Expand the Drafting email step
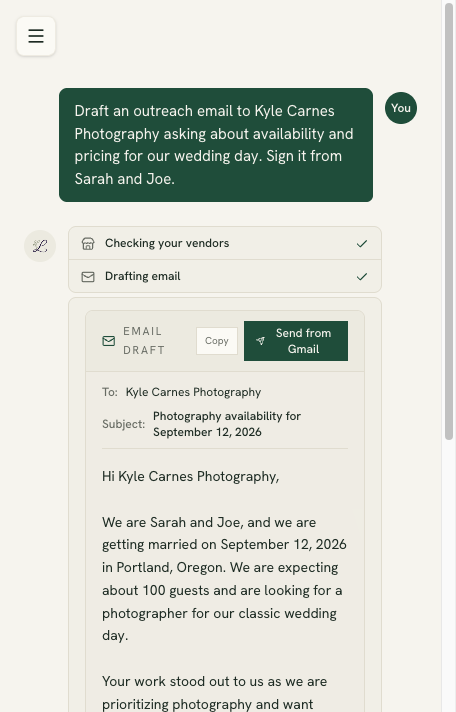Viewport: 456px width, 712px height. 225,276
